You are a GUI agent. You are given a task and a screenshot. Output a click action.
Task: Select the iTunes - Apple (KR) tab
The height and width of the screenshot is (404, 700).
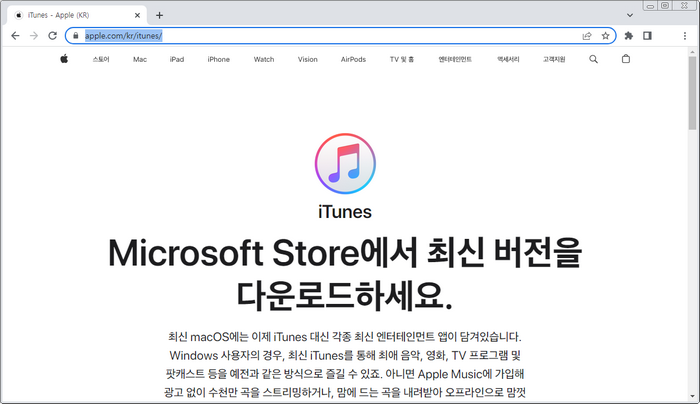pyautogui.click(x=77, y=15)
